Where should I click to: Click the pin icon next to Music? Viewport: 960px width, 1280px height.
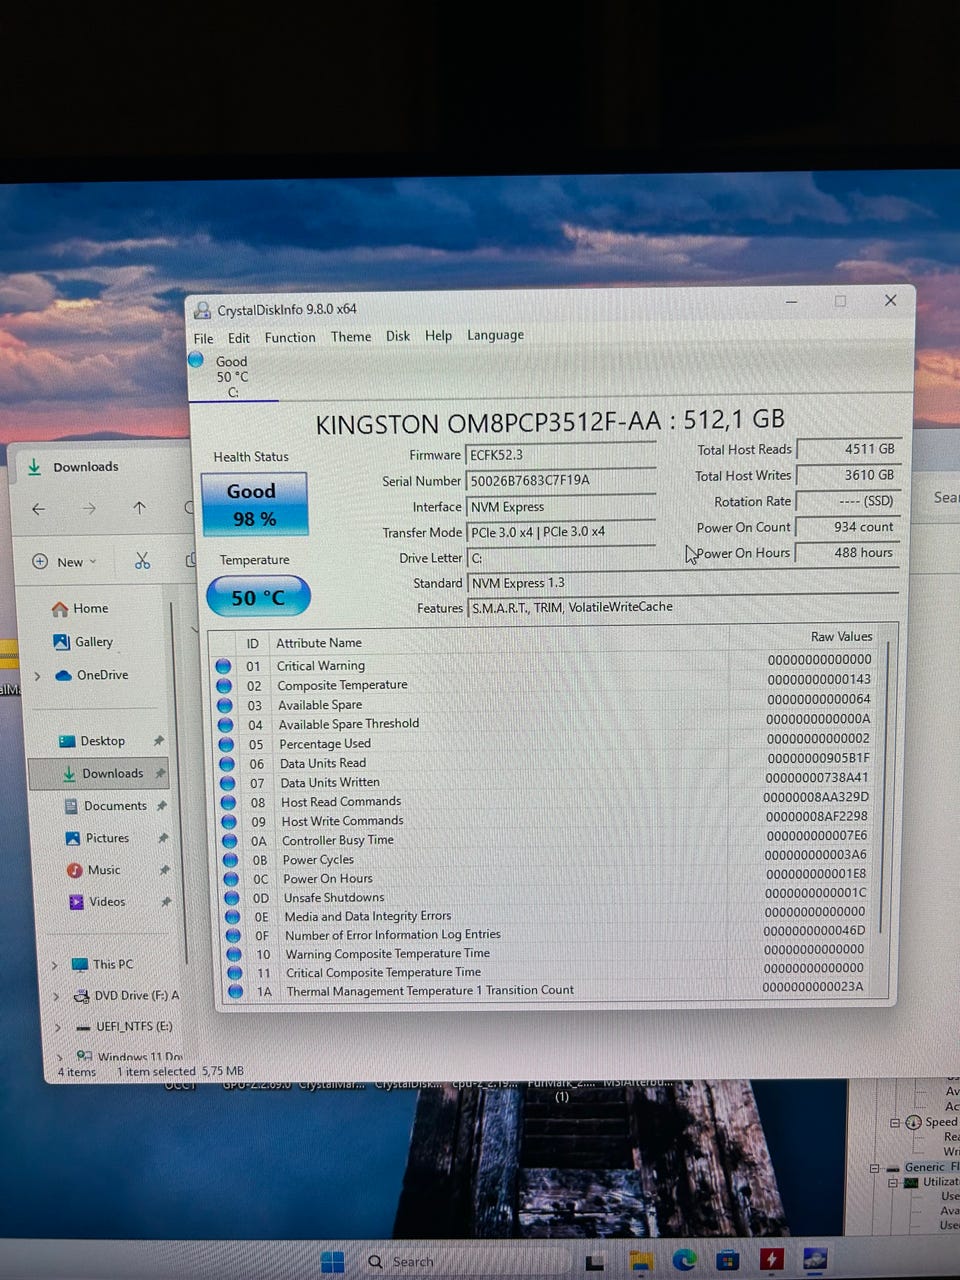pyautogui.click(x=164, y=870)
